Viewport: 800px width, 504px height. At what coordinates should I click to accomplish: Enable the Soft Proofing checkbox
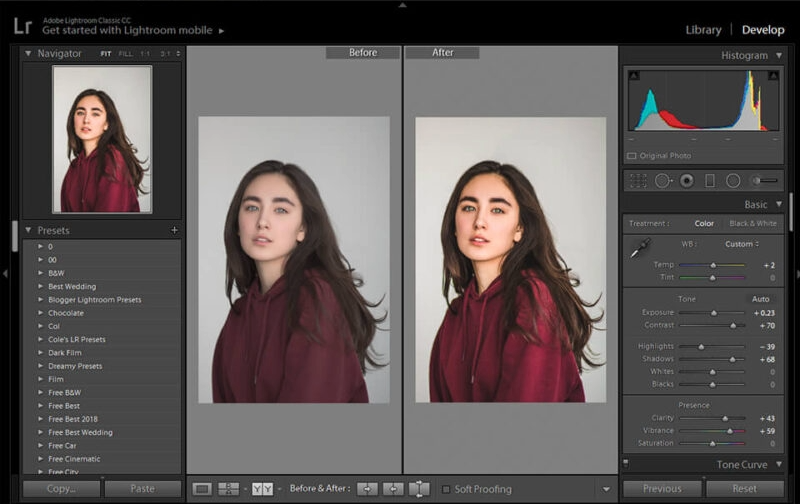[x=446, y=489]
